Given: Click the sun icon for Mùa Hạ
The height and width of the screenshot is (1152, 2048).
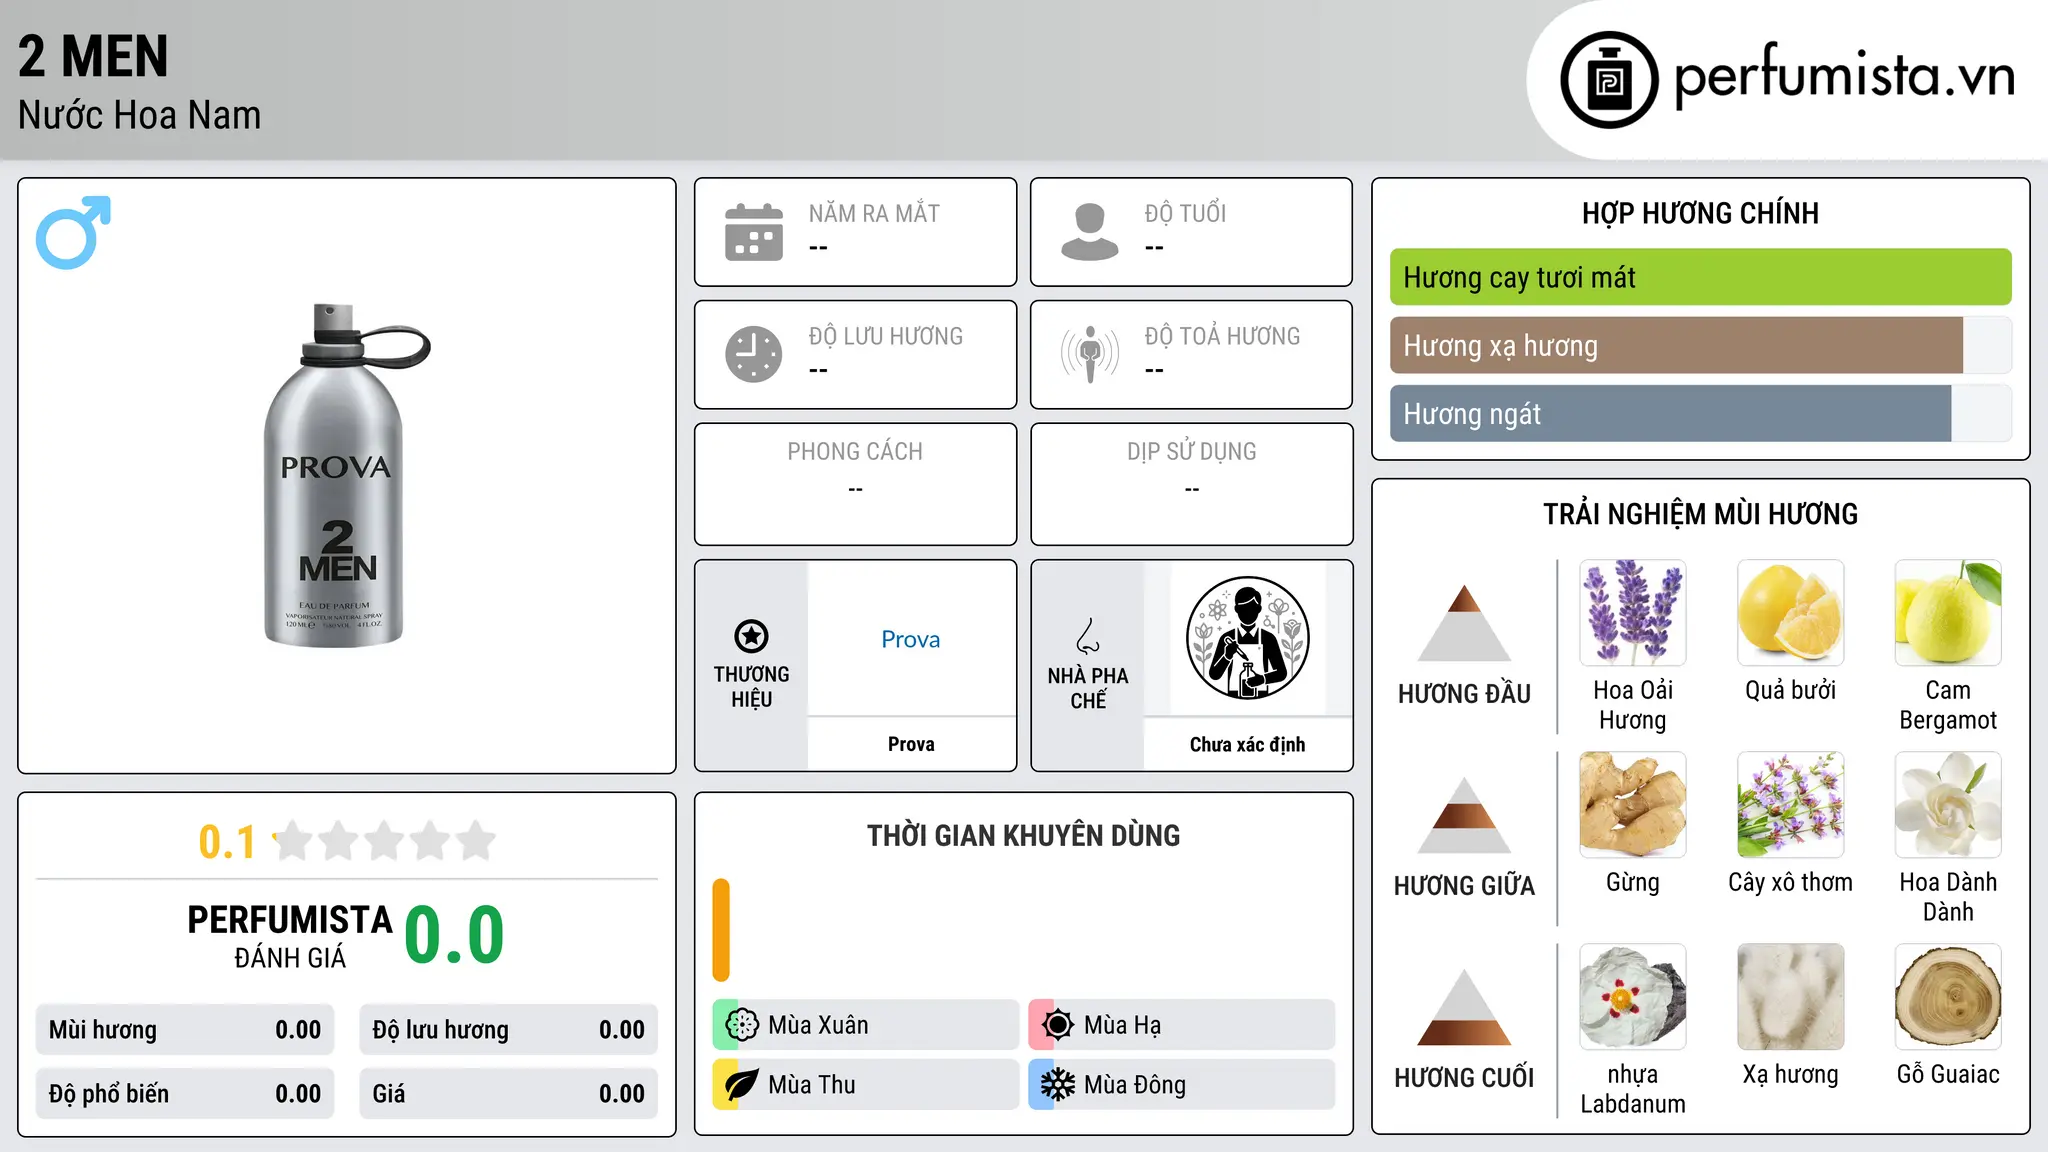Looking at the screenshot, I should point(1058,1025).
